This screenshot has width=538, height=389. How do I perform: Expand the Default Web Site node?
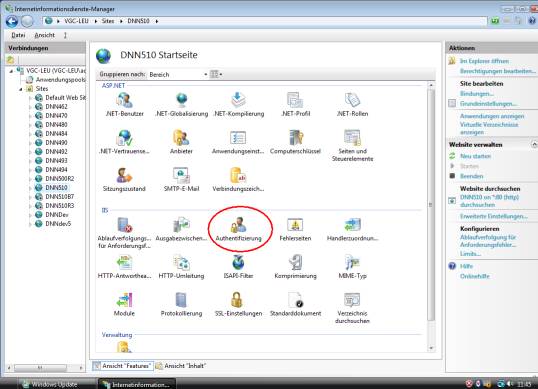tap(30, 98)
